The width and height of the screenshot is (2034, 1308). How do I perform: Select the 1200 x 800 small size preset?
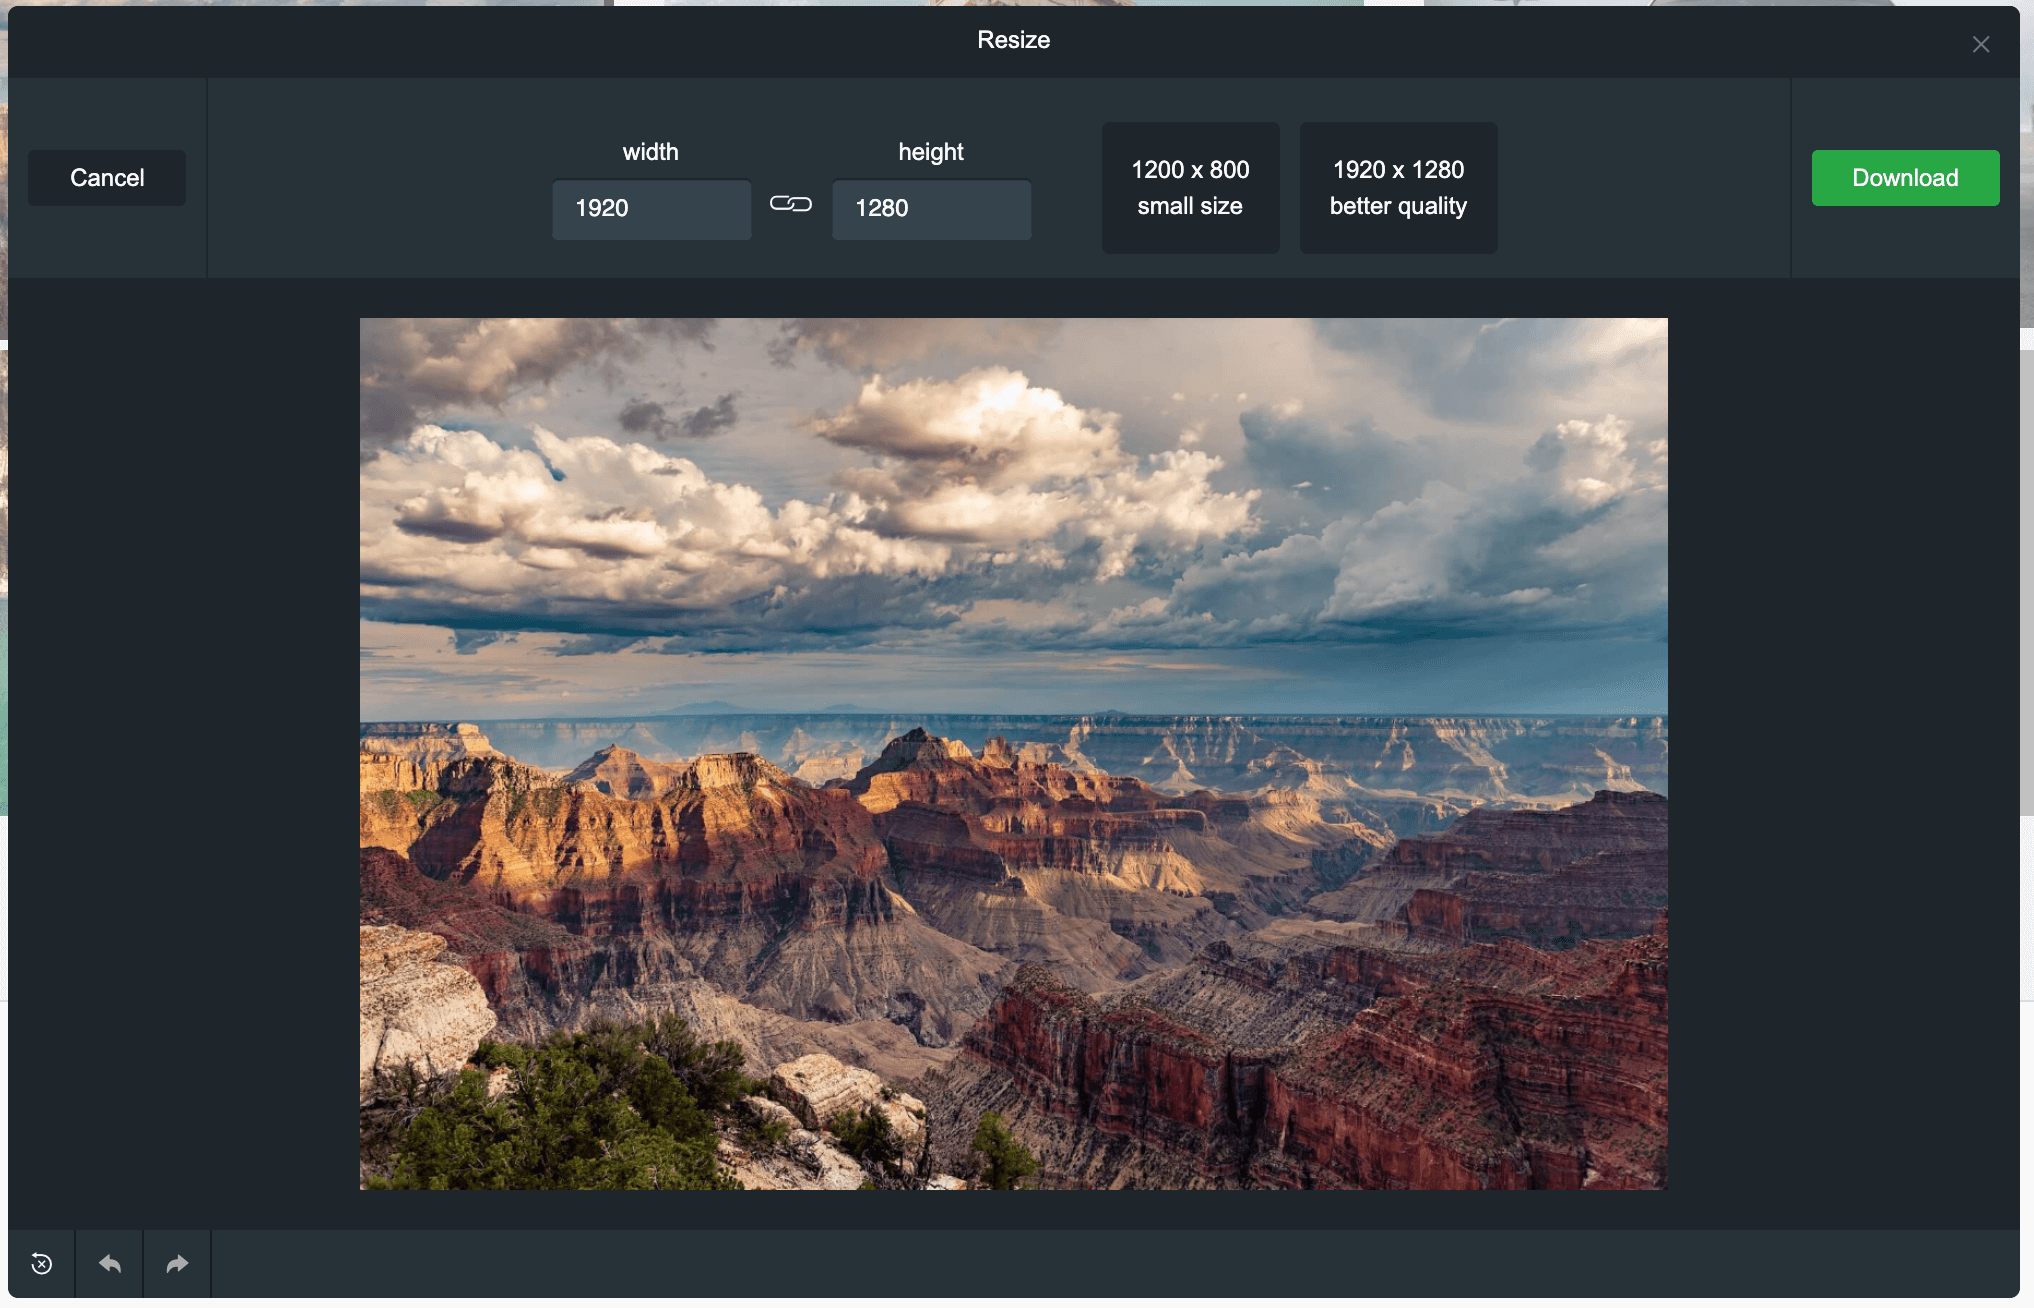[x=1190, y=188]
